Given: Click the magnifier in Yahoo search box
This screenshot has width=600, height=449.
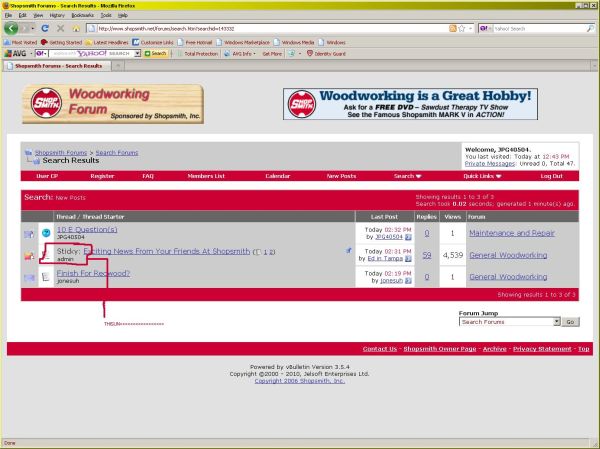Looking at the screenshot, I should pos(590,28).
